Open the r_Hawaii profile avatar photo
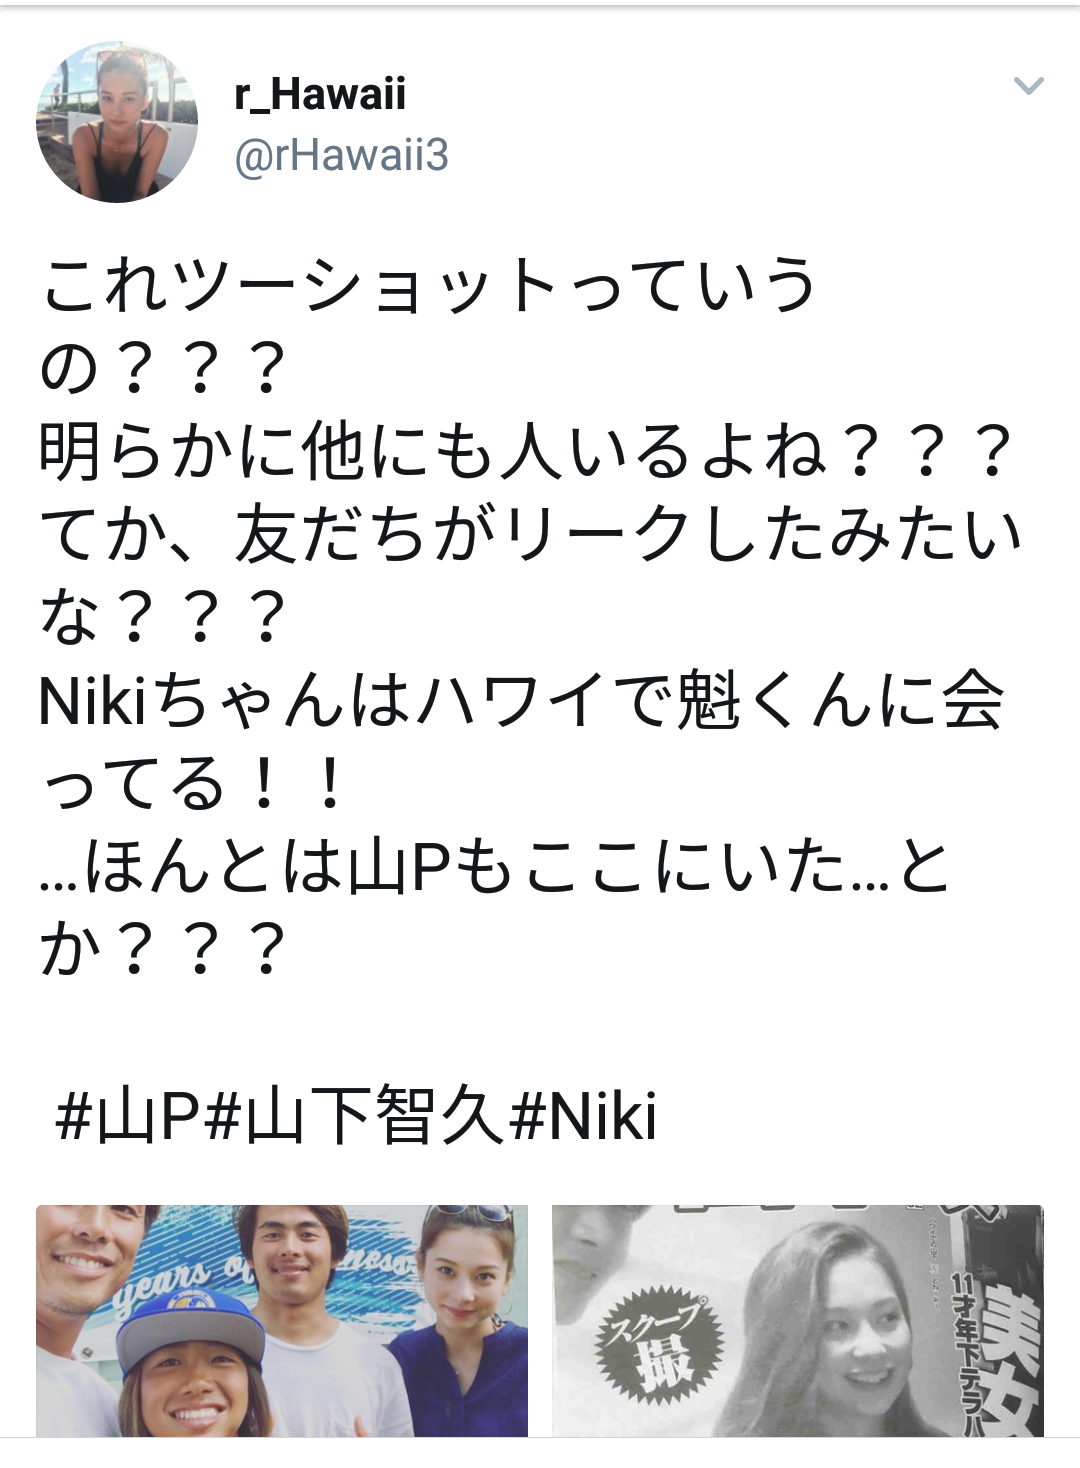 tap(117, 122)
